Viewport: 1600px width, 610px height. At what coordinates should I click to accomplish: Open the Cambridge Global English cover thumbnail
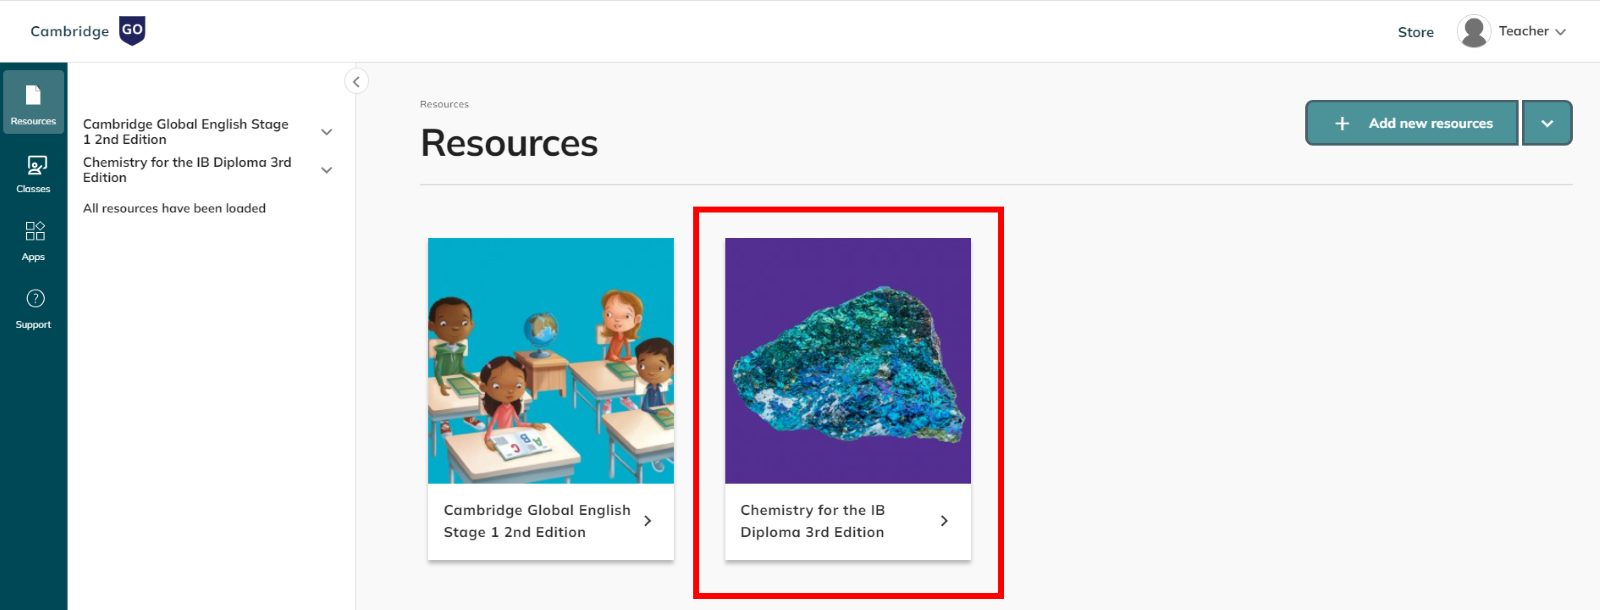click(550, 361)
